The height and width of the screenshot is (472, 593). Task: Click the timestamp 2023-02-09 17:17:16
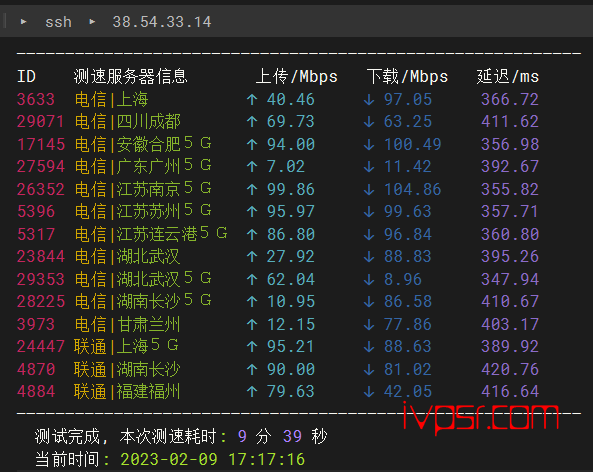click(213, 460)
